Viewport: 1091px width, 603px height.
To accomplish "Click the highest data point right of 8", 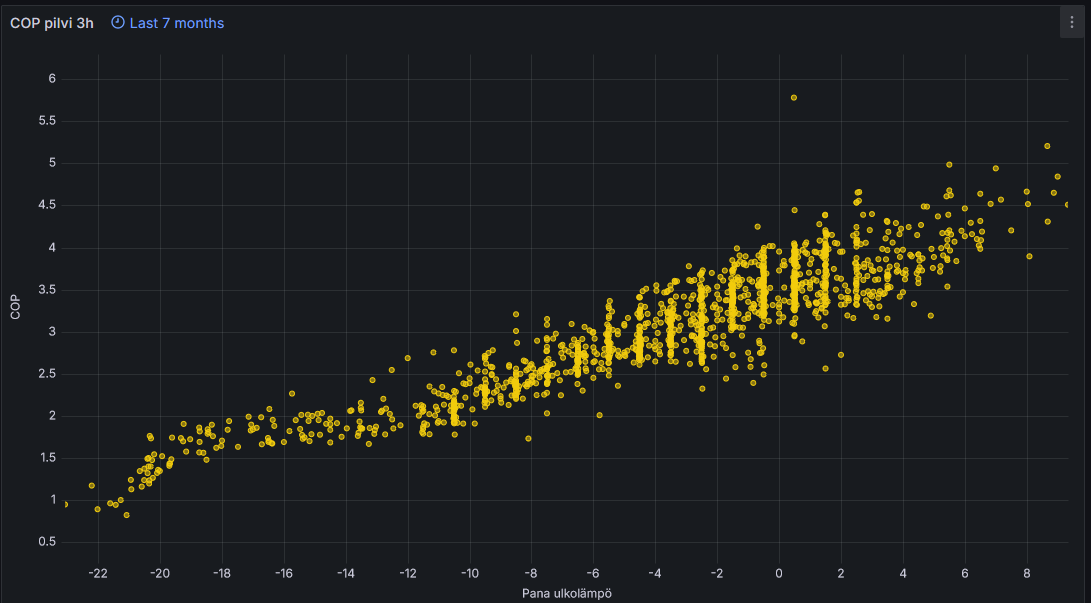I will (1047, 146).
